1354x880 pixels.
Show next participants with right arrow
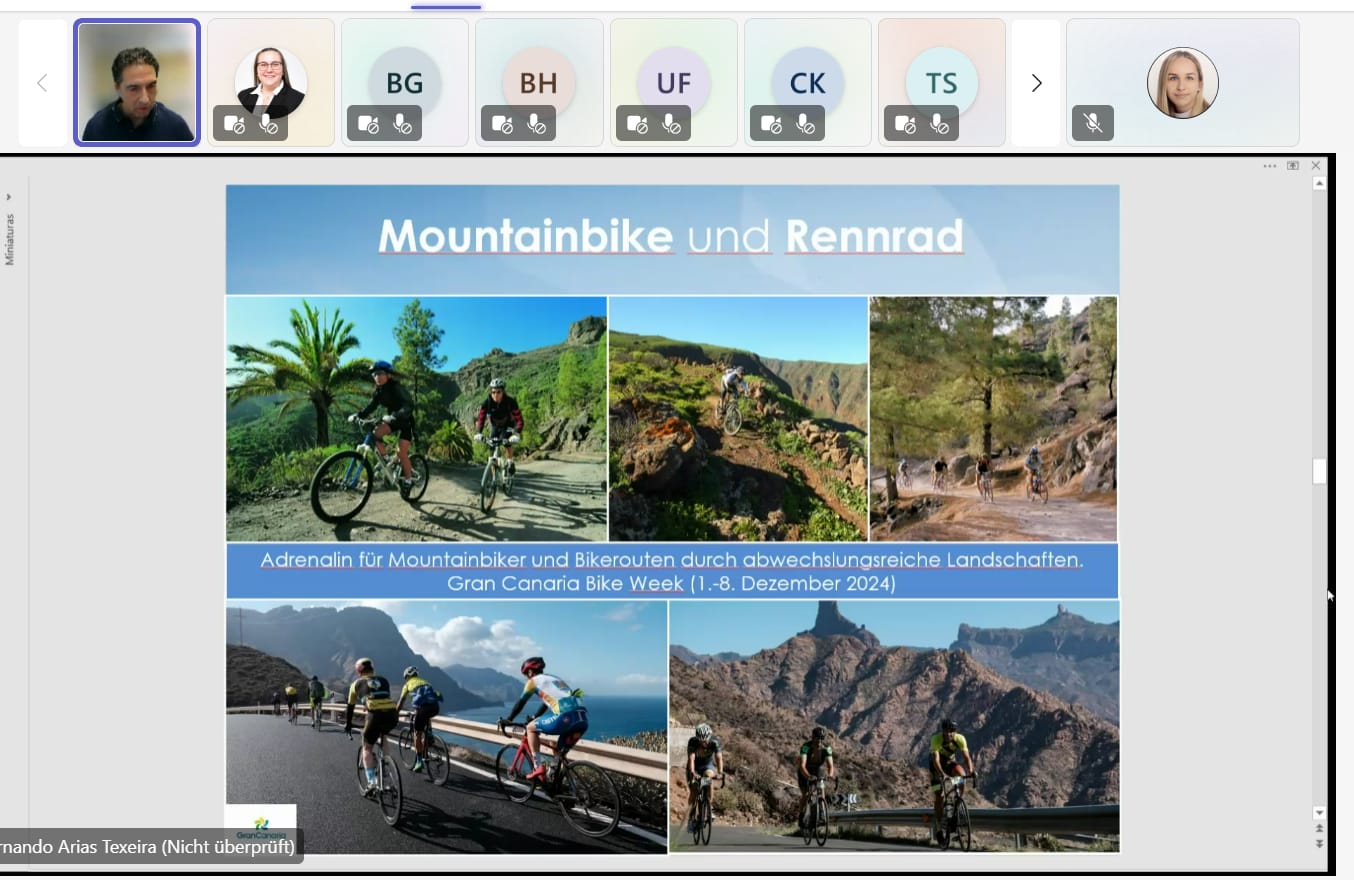tap(1036, 83)
